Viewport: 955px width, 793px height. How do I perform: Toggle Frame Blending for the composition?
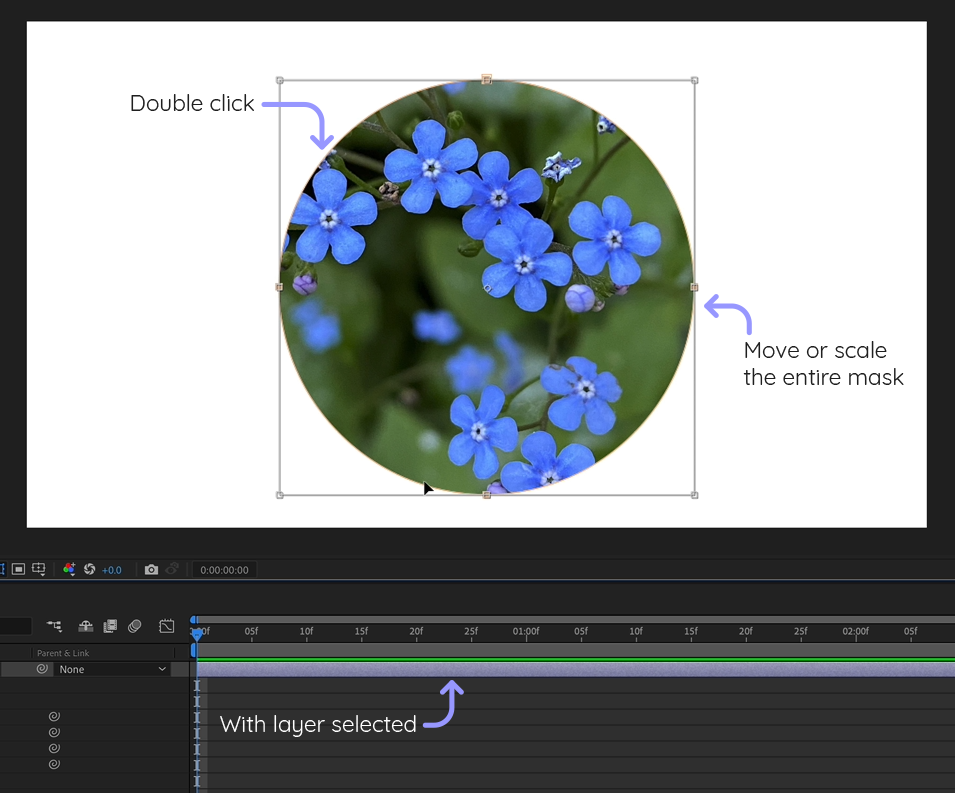[x=110, y=626]
